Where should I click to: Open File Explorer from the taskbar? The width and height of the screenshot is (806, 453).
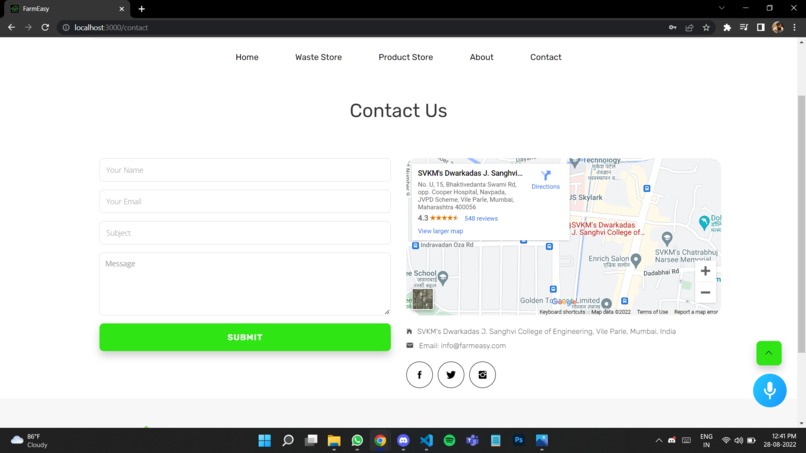click(334, 440)
